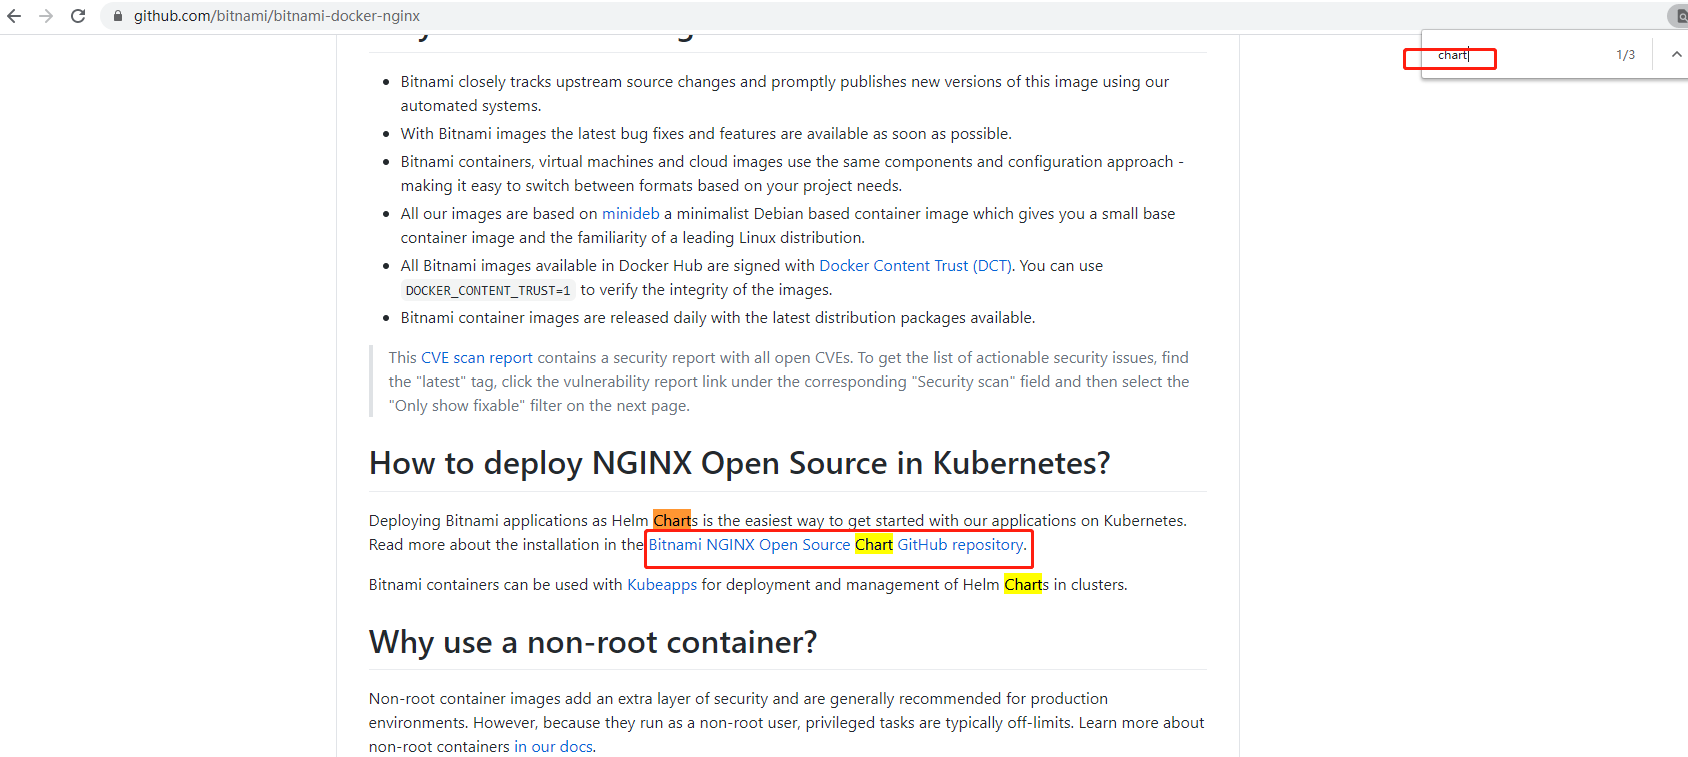
Task: Click the orange-highlighted 'Chart' match after 'Helm'
Action: pyautogui.click(x=672, y=521)
